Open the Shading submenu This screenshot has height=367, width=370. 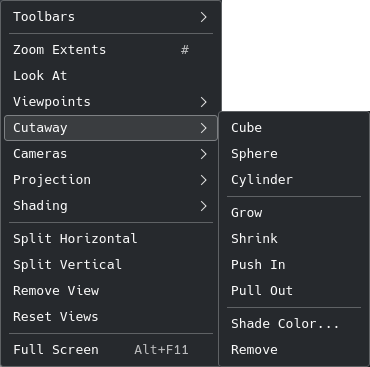111,206
